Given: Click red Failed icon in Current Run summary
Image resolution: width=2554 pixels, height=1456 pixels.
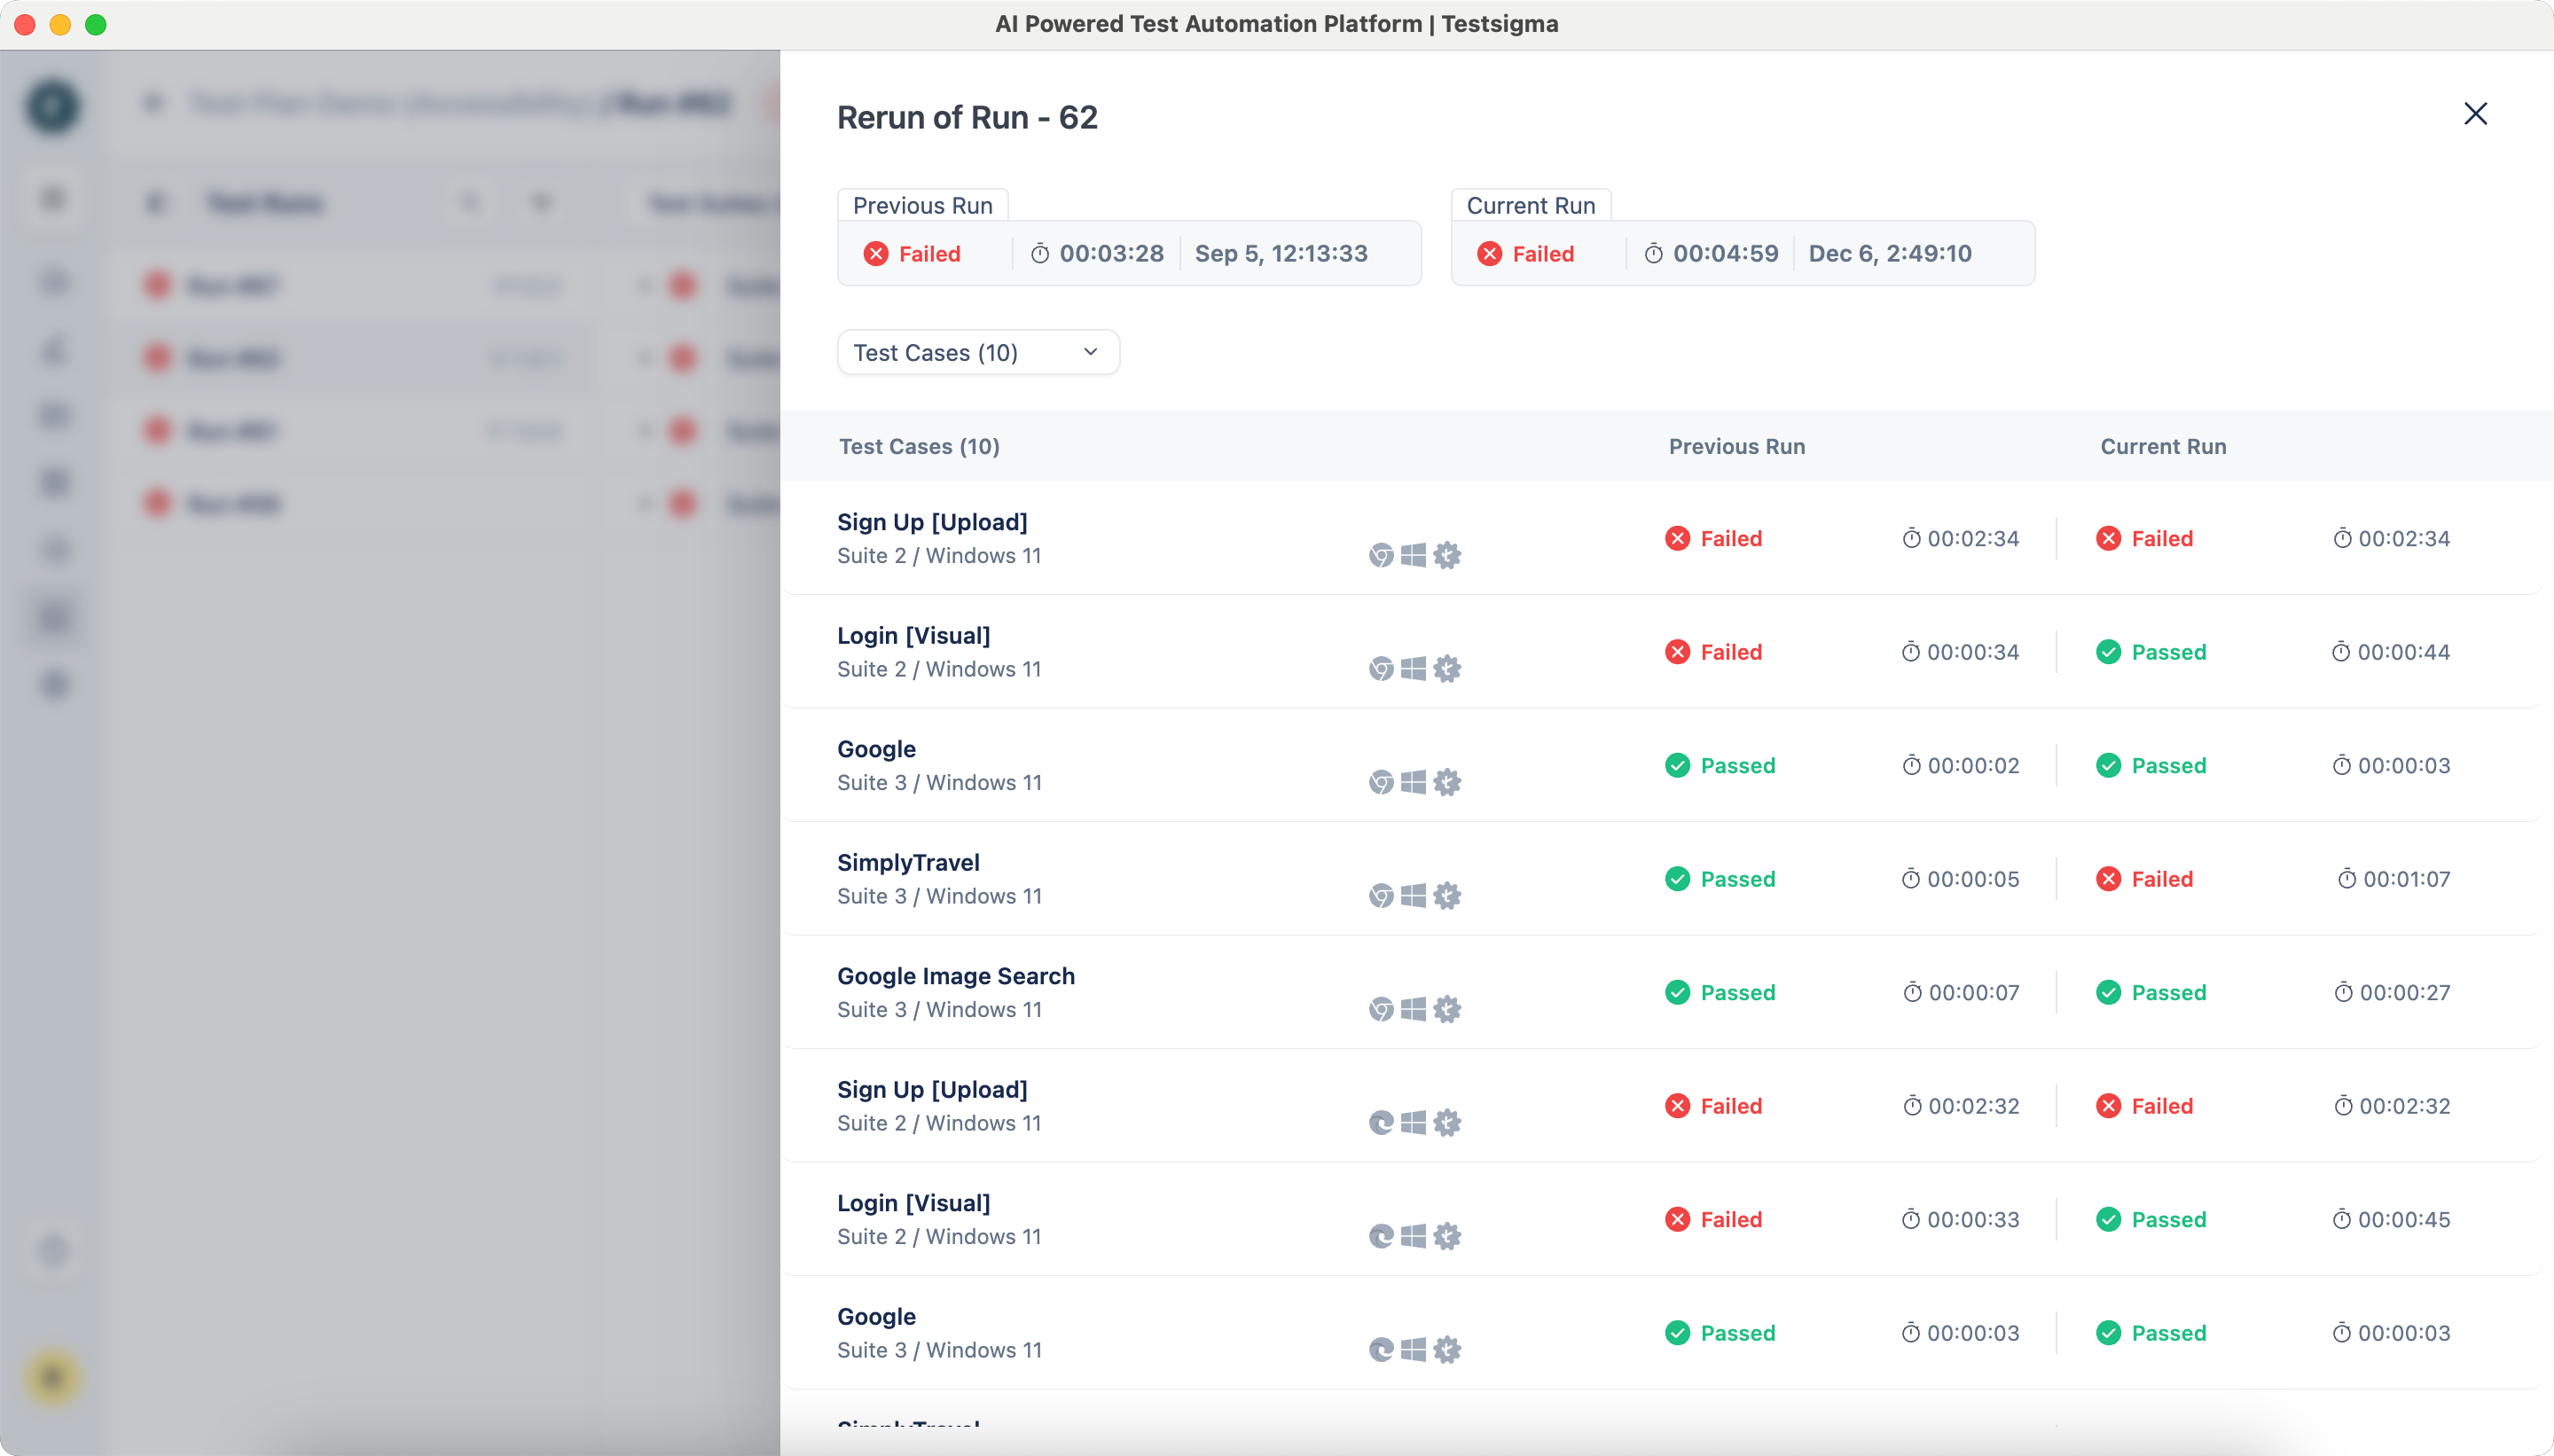Looking at the screenshot, I should [1490, 254].
